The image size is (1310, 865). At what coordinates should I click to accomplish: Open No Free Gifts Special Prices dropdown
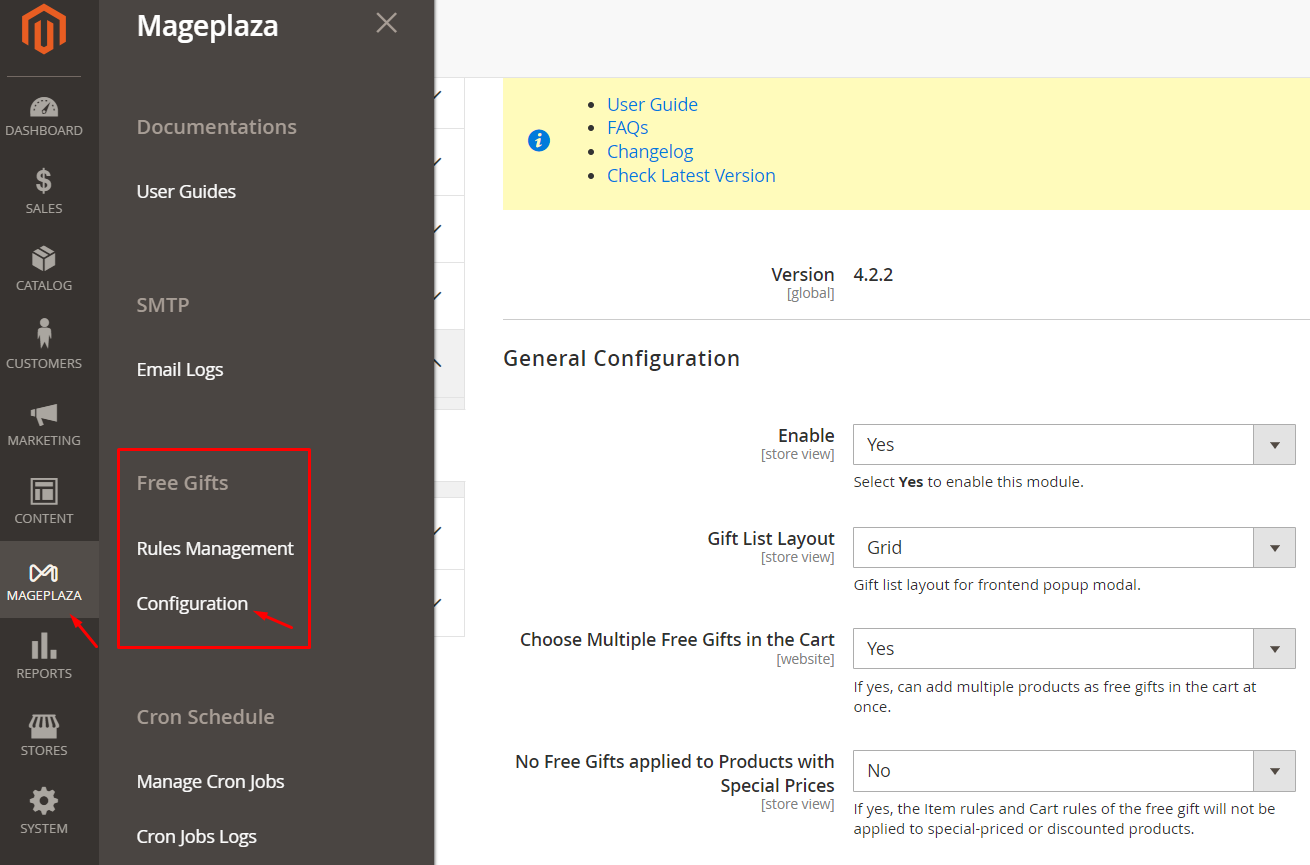click(1073, 771)
